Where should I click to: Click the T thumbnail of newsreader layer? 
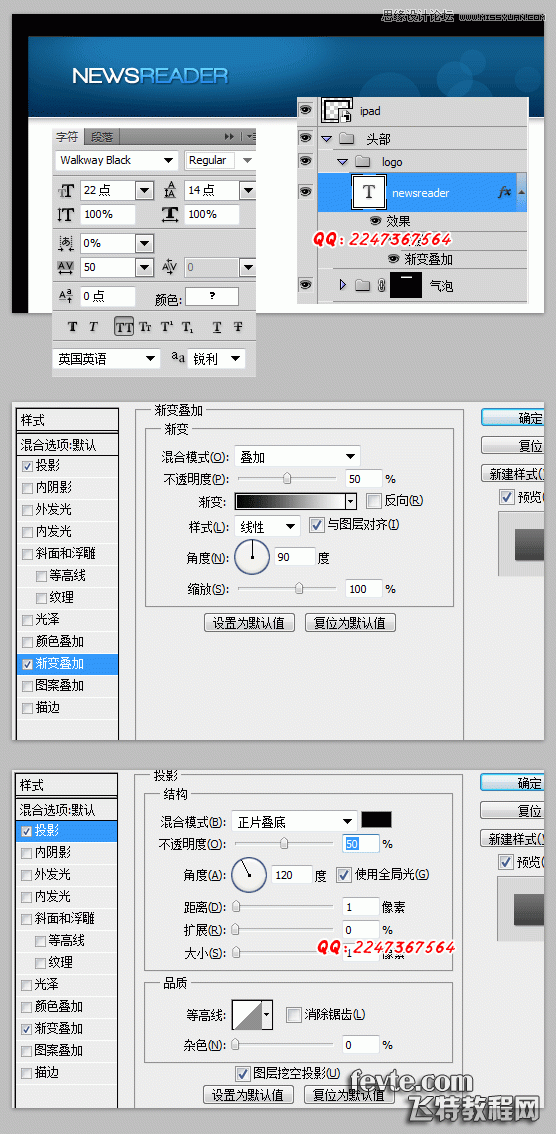[x=369, y=192]
